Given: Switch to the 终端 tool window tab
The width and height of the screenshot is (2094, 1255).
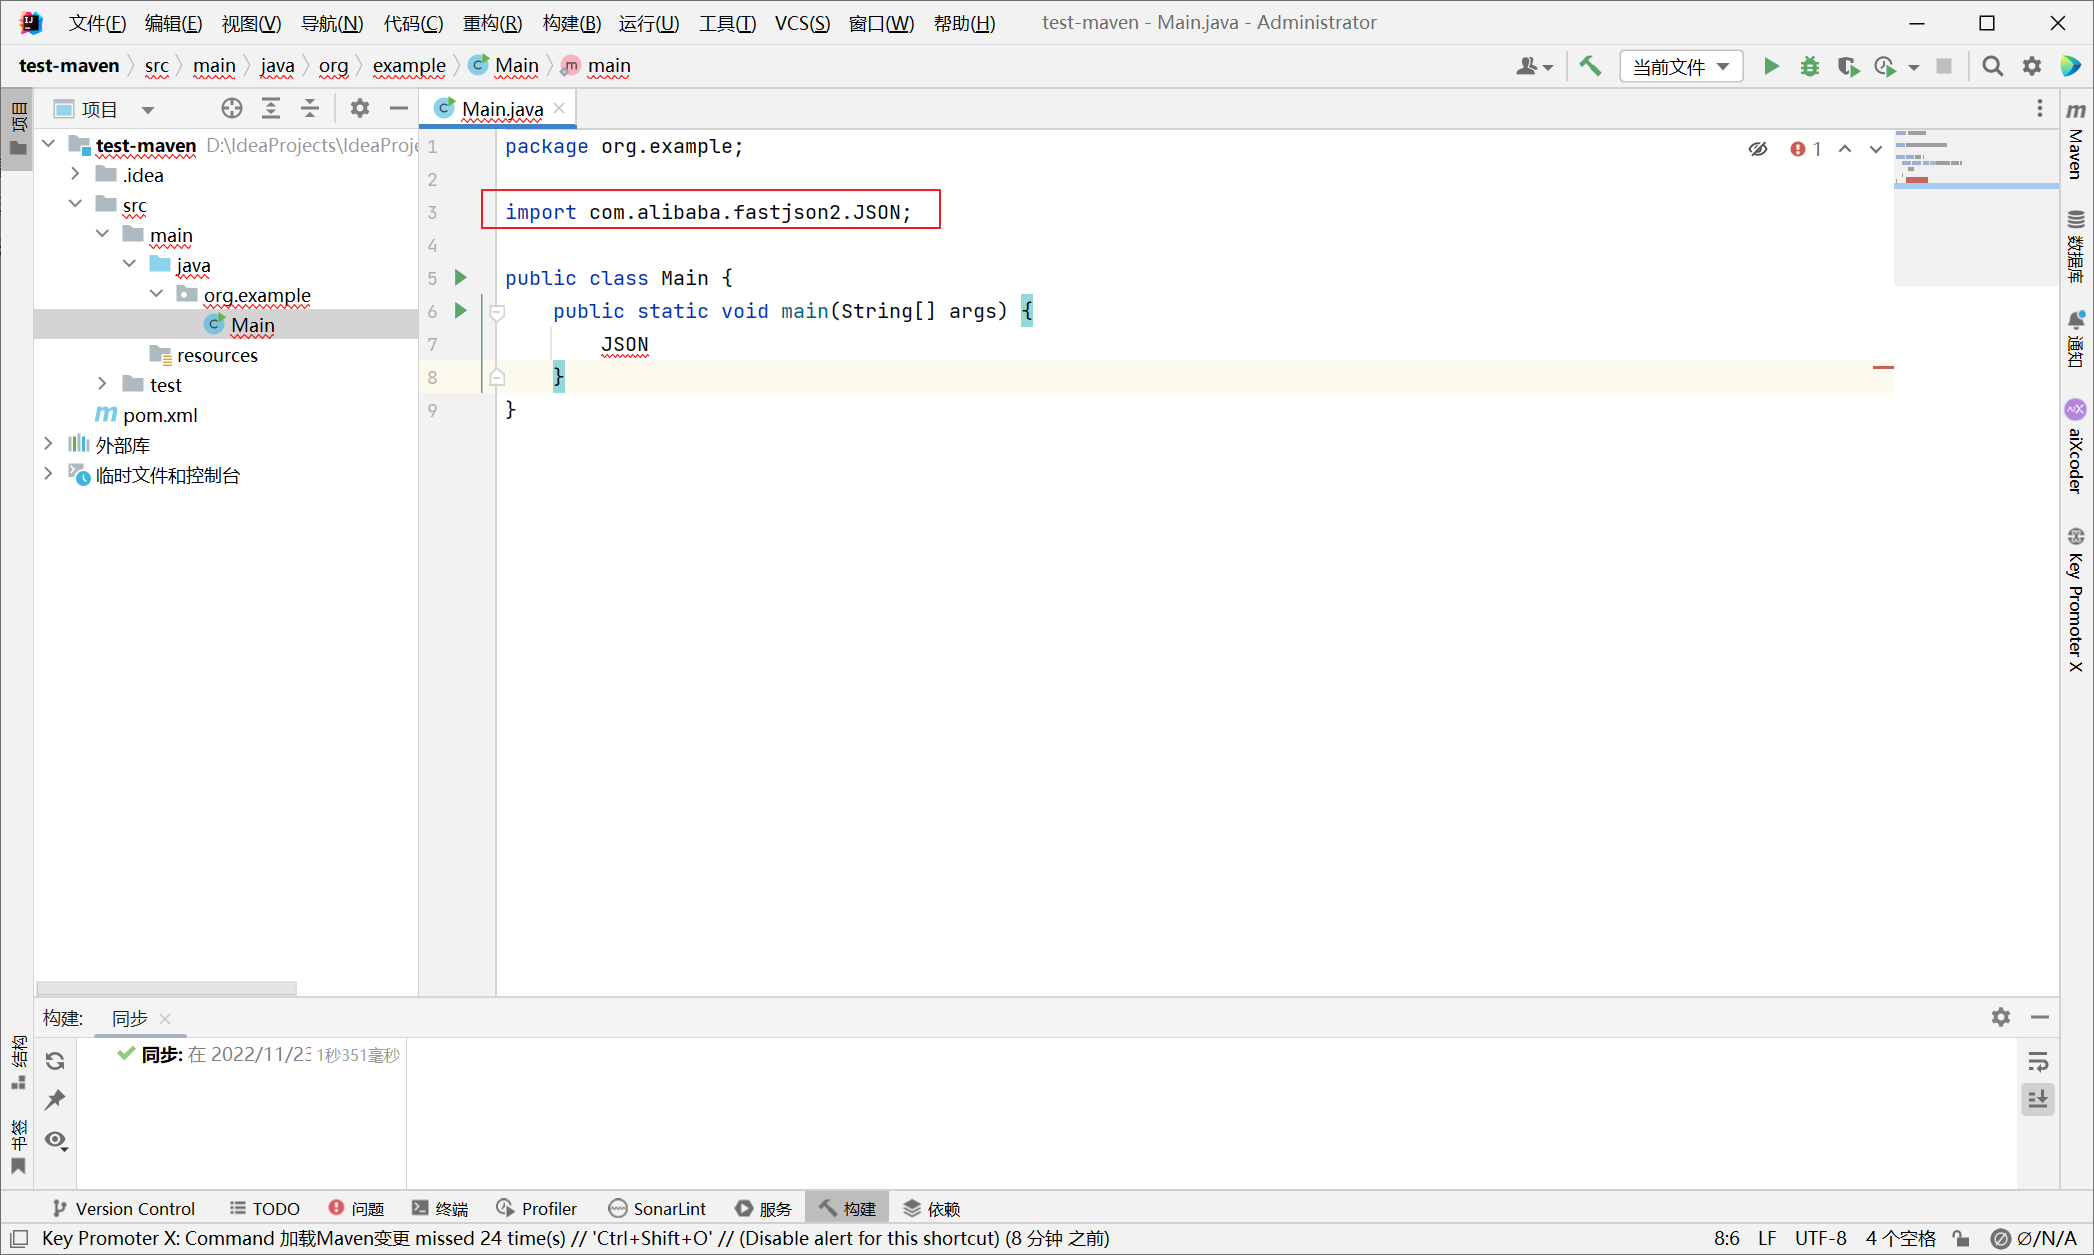Looking at the screenshot, I should (440, 1209).
